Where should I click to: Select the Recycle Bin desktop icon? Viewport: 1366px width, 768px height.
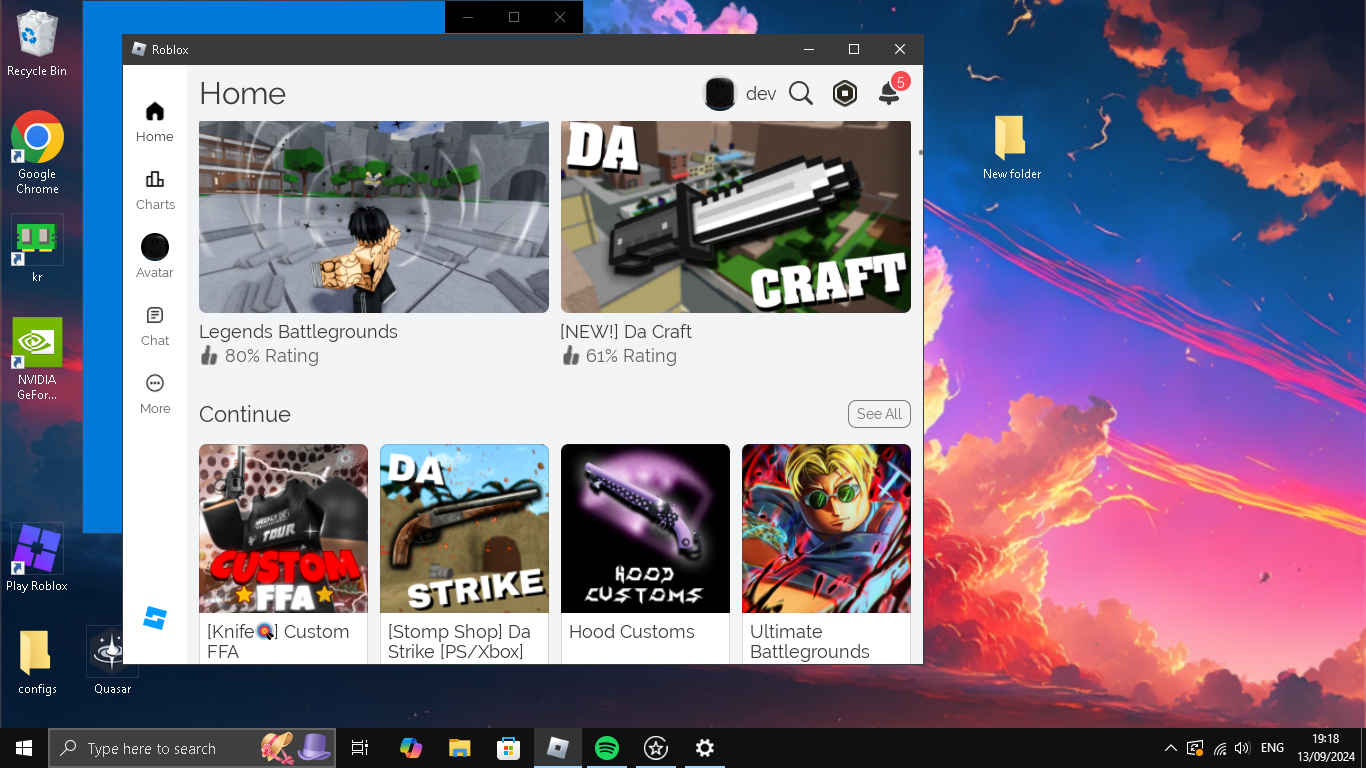tap(37, 43)
